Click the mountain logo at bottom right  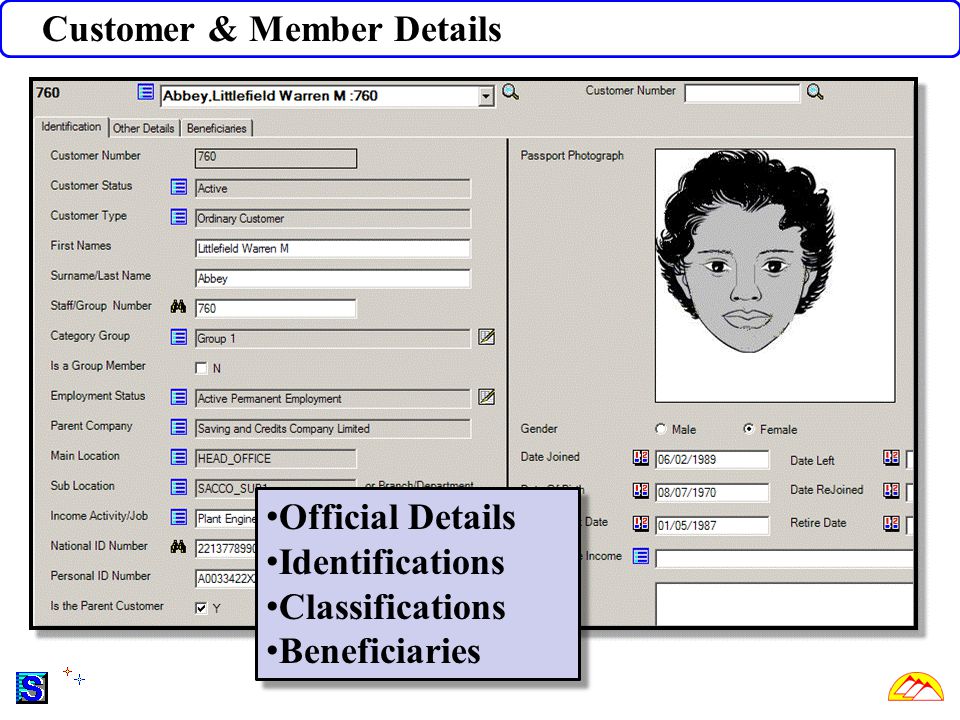(x=916, y=688)
